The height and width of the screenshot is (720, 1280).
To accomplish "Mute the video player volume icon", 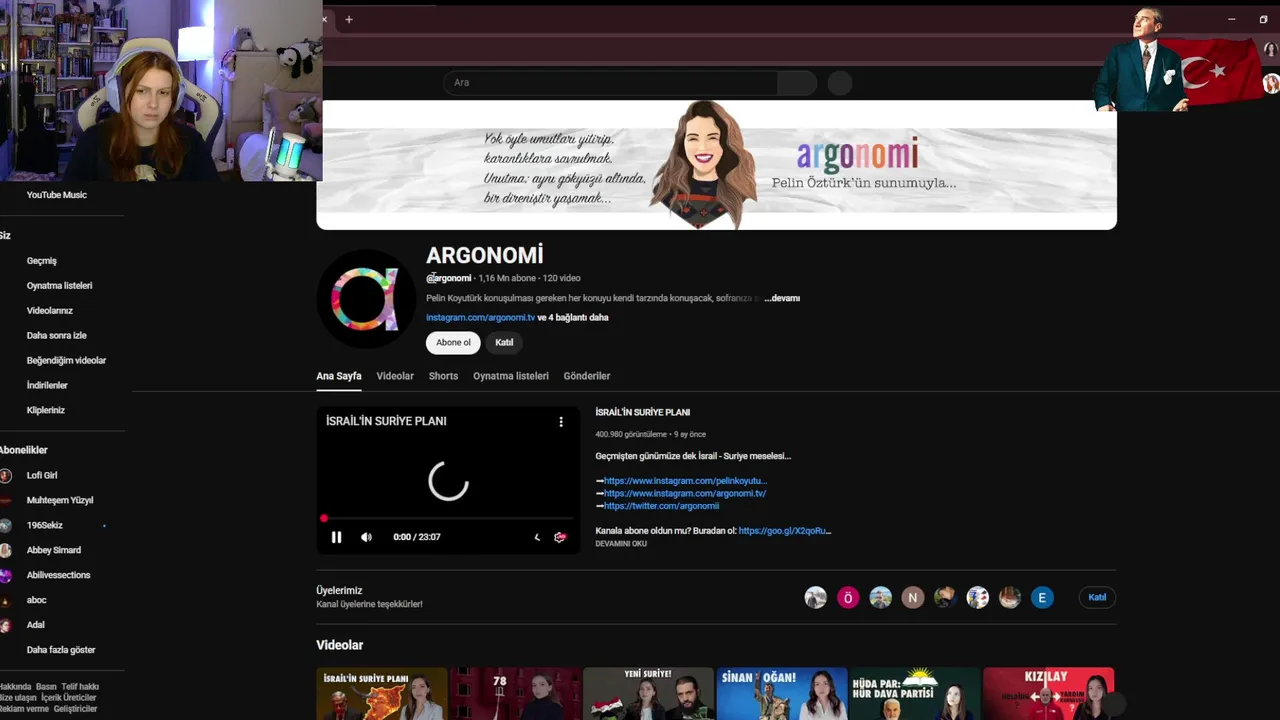I will [x=366, y=537].
